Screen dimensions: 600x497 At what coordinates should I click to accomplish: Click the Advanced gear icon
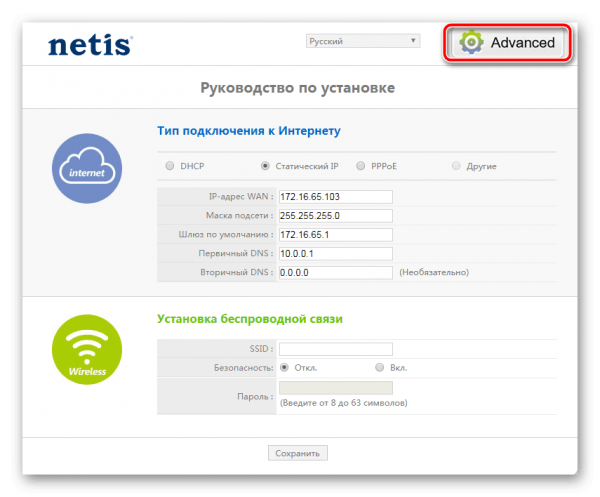pos(470,43)
